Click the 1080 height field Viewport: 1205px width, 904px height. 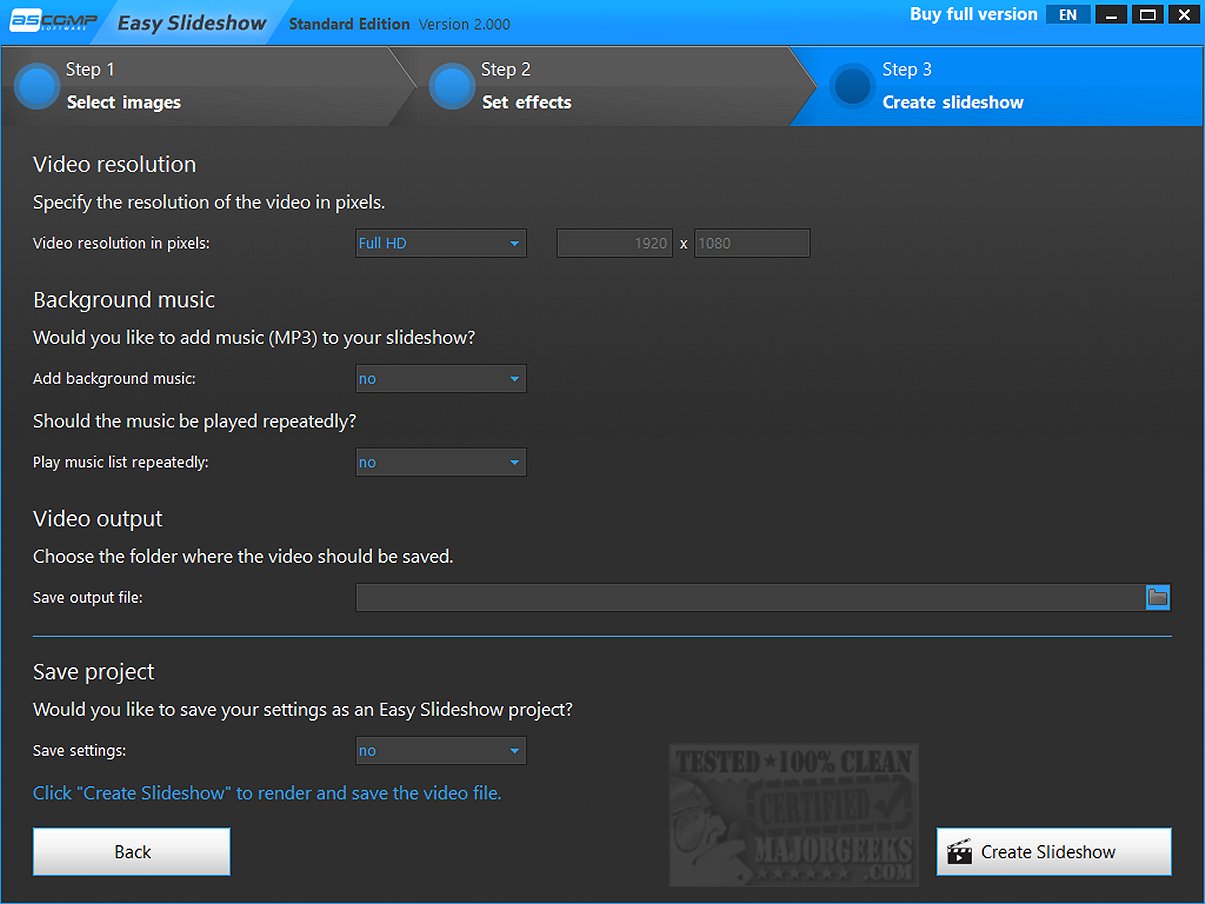[752, 243]
